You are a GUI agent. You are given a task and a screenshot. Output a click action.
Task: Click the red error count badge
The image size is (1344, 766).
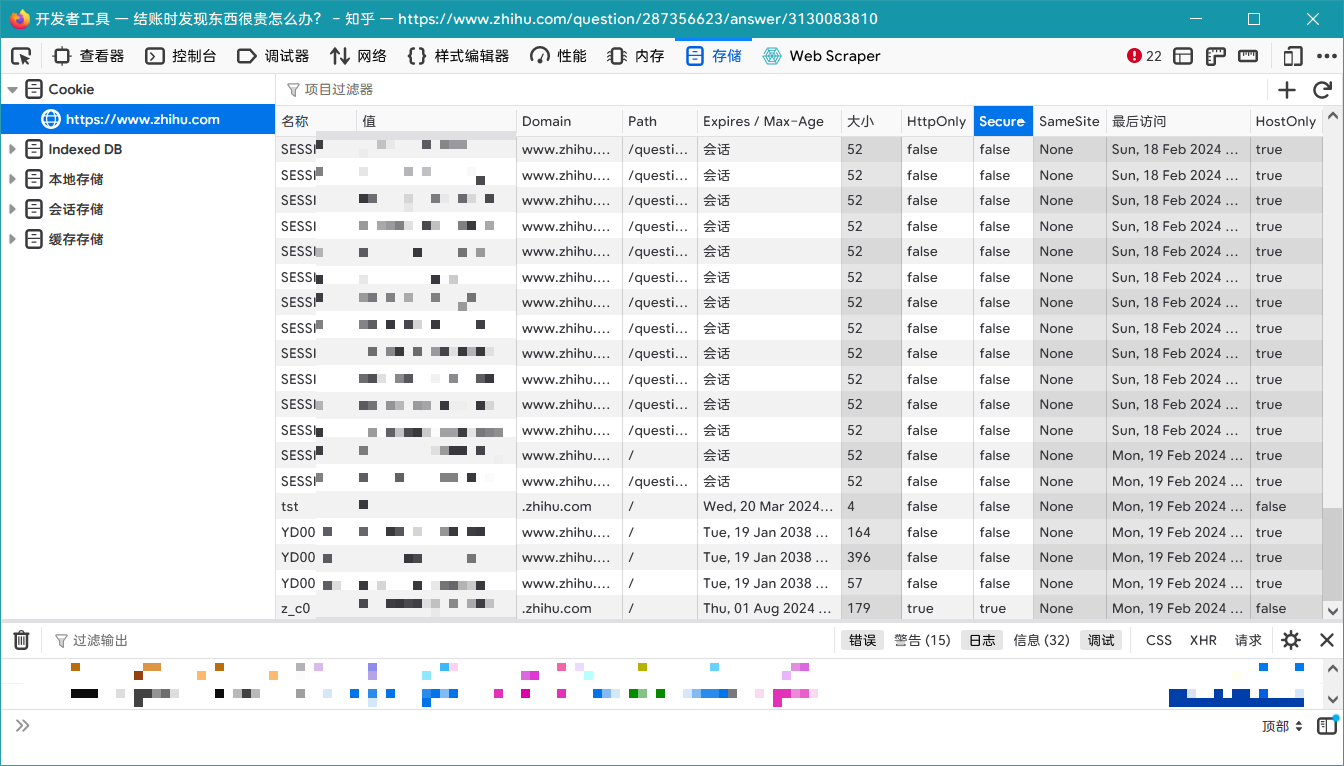[x=1144, y=56]
